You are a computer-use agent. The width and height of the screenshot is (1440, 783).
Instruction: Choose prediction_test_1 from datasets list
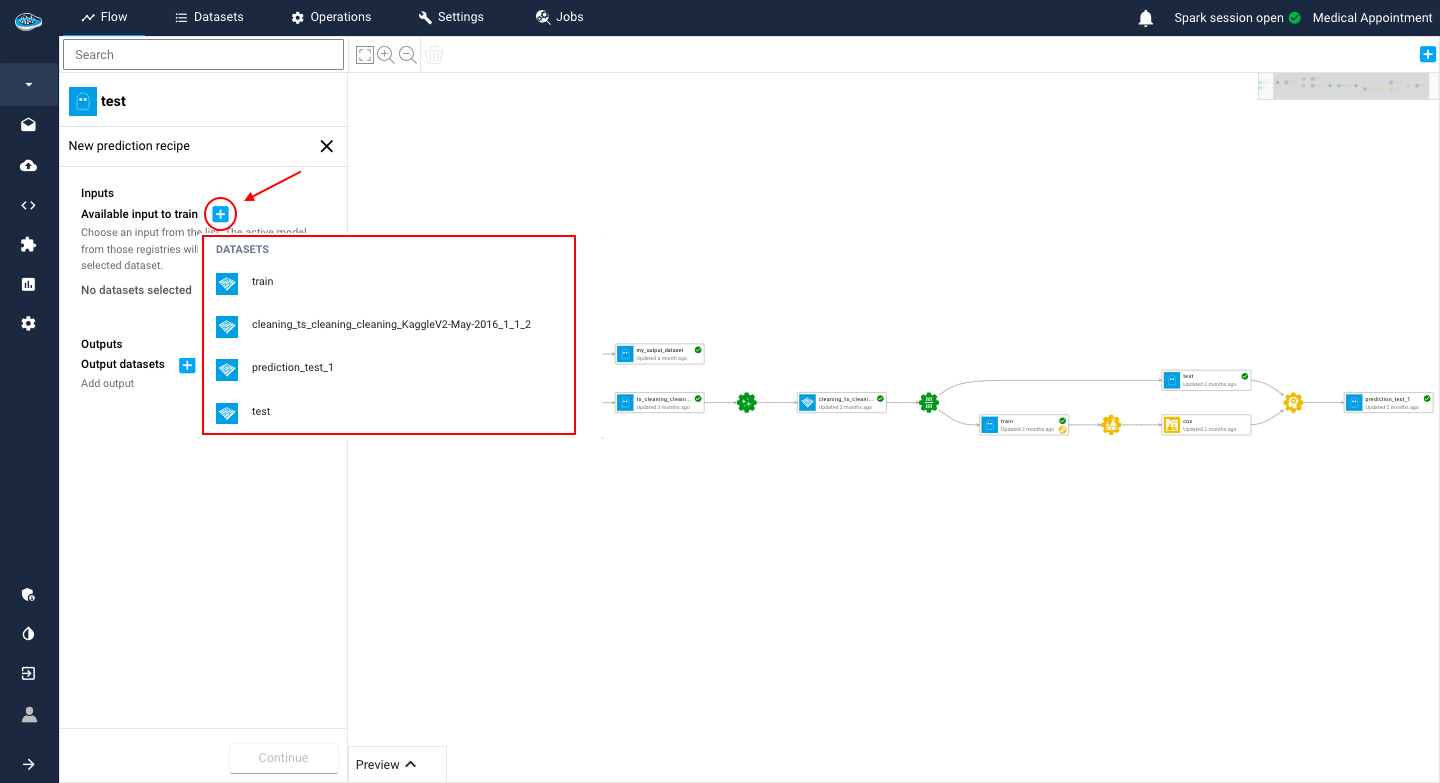click(292, 368)
